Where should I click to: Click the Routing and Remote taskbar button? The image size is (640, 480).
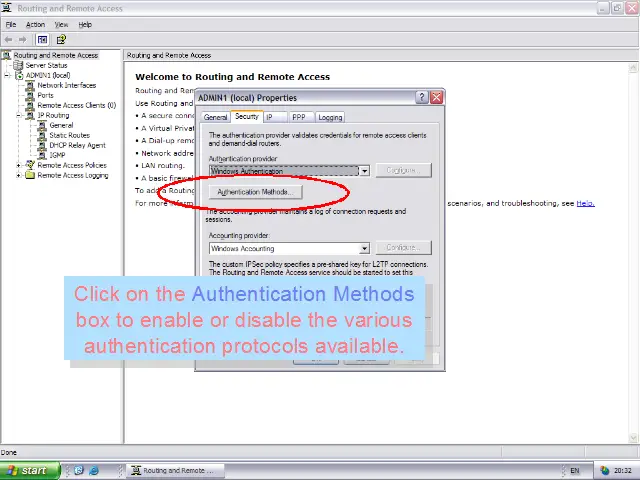coord(176,471)
